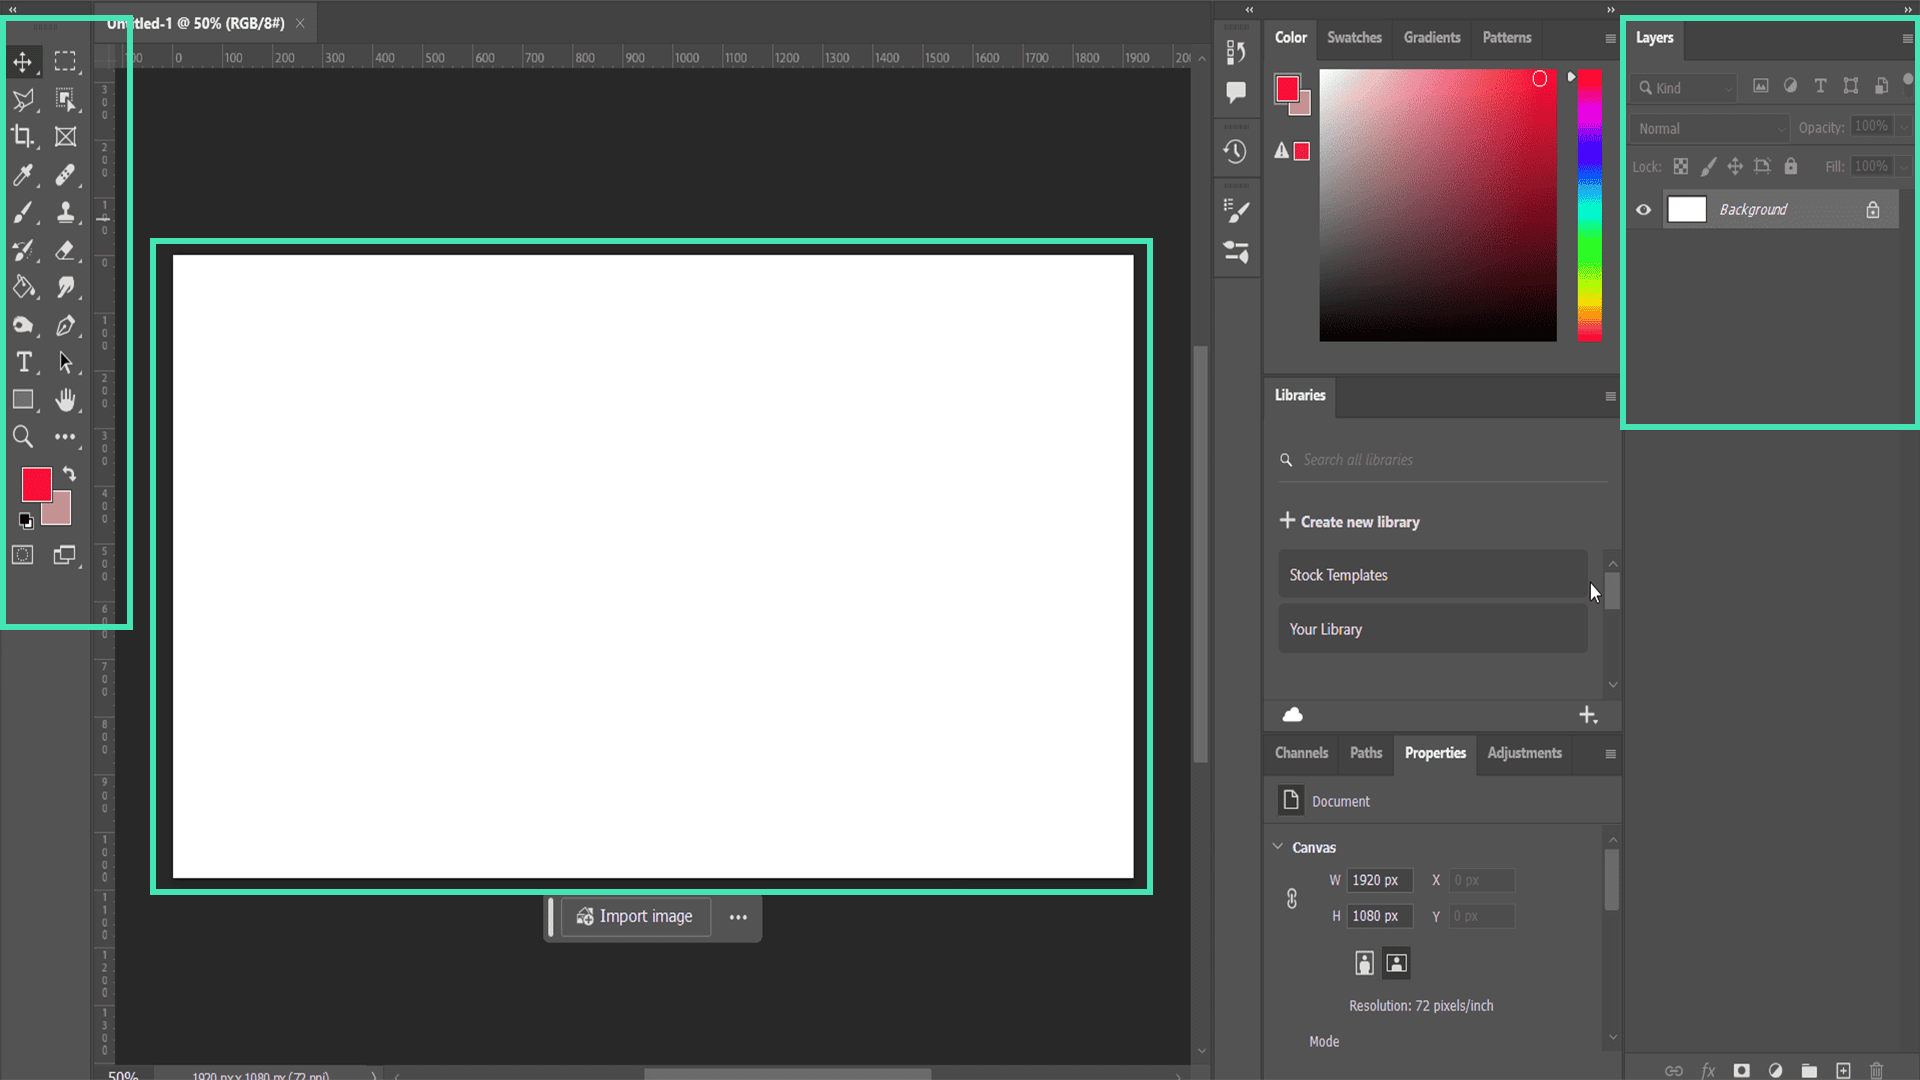Select the Hand tool
The image size is (1920, 1080).
point(65,400)
